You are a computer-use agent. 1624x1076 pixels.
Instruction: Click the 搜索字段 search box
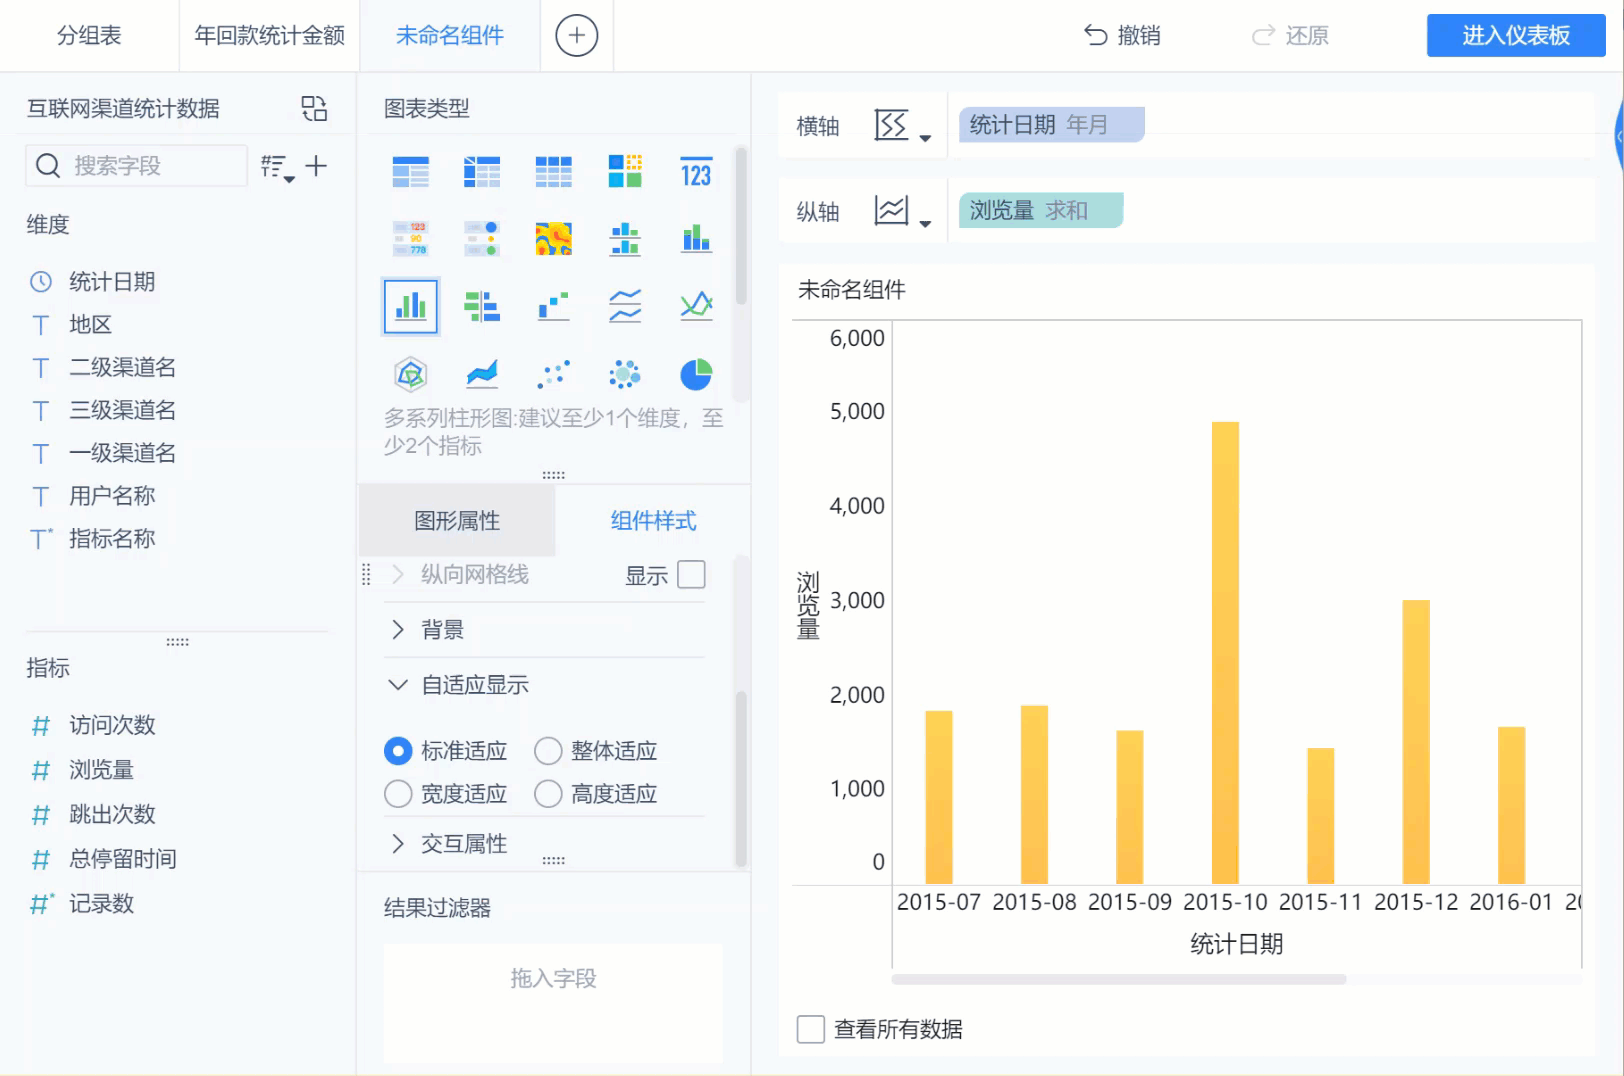click(x=137, y=166)
